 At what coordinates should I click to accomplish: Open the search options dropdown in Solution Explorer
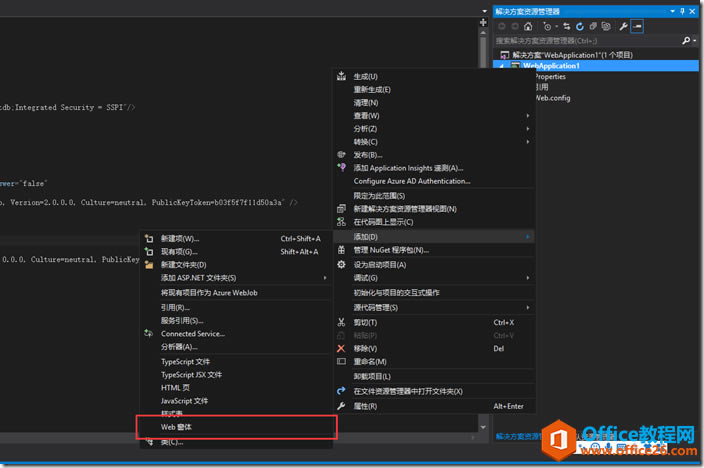click(694, 40)
